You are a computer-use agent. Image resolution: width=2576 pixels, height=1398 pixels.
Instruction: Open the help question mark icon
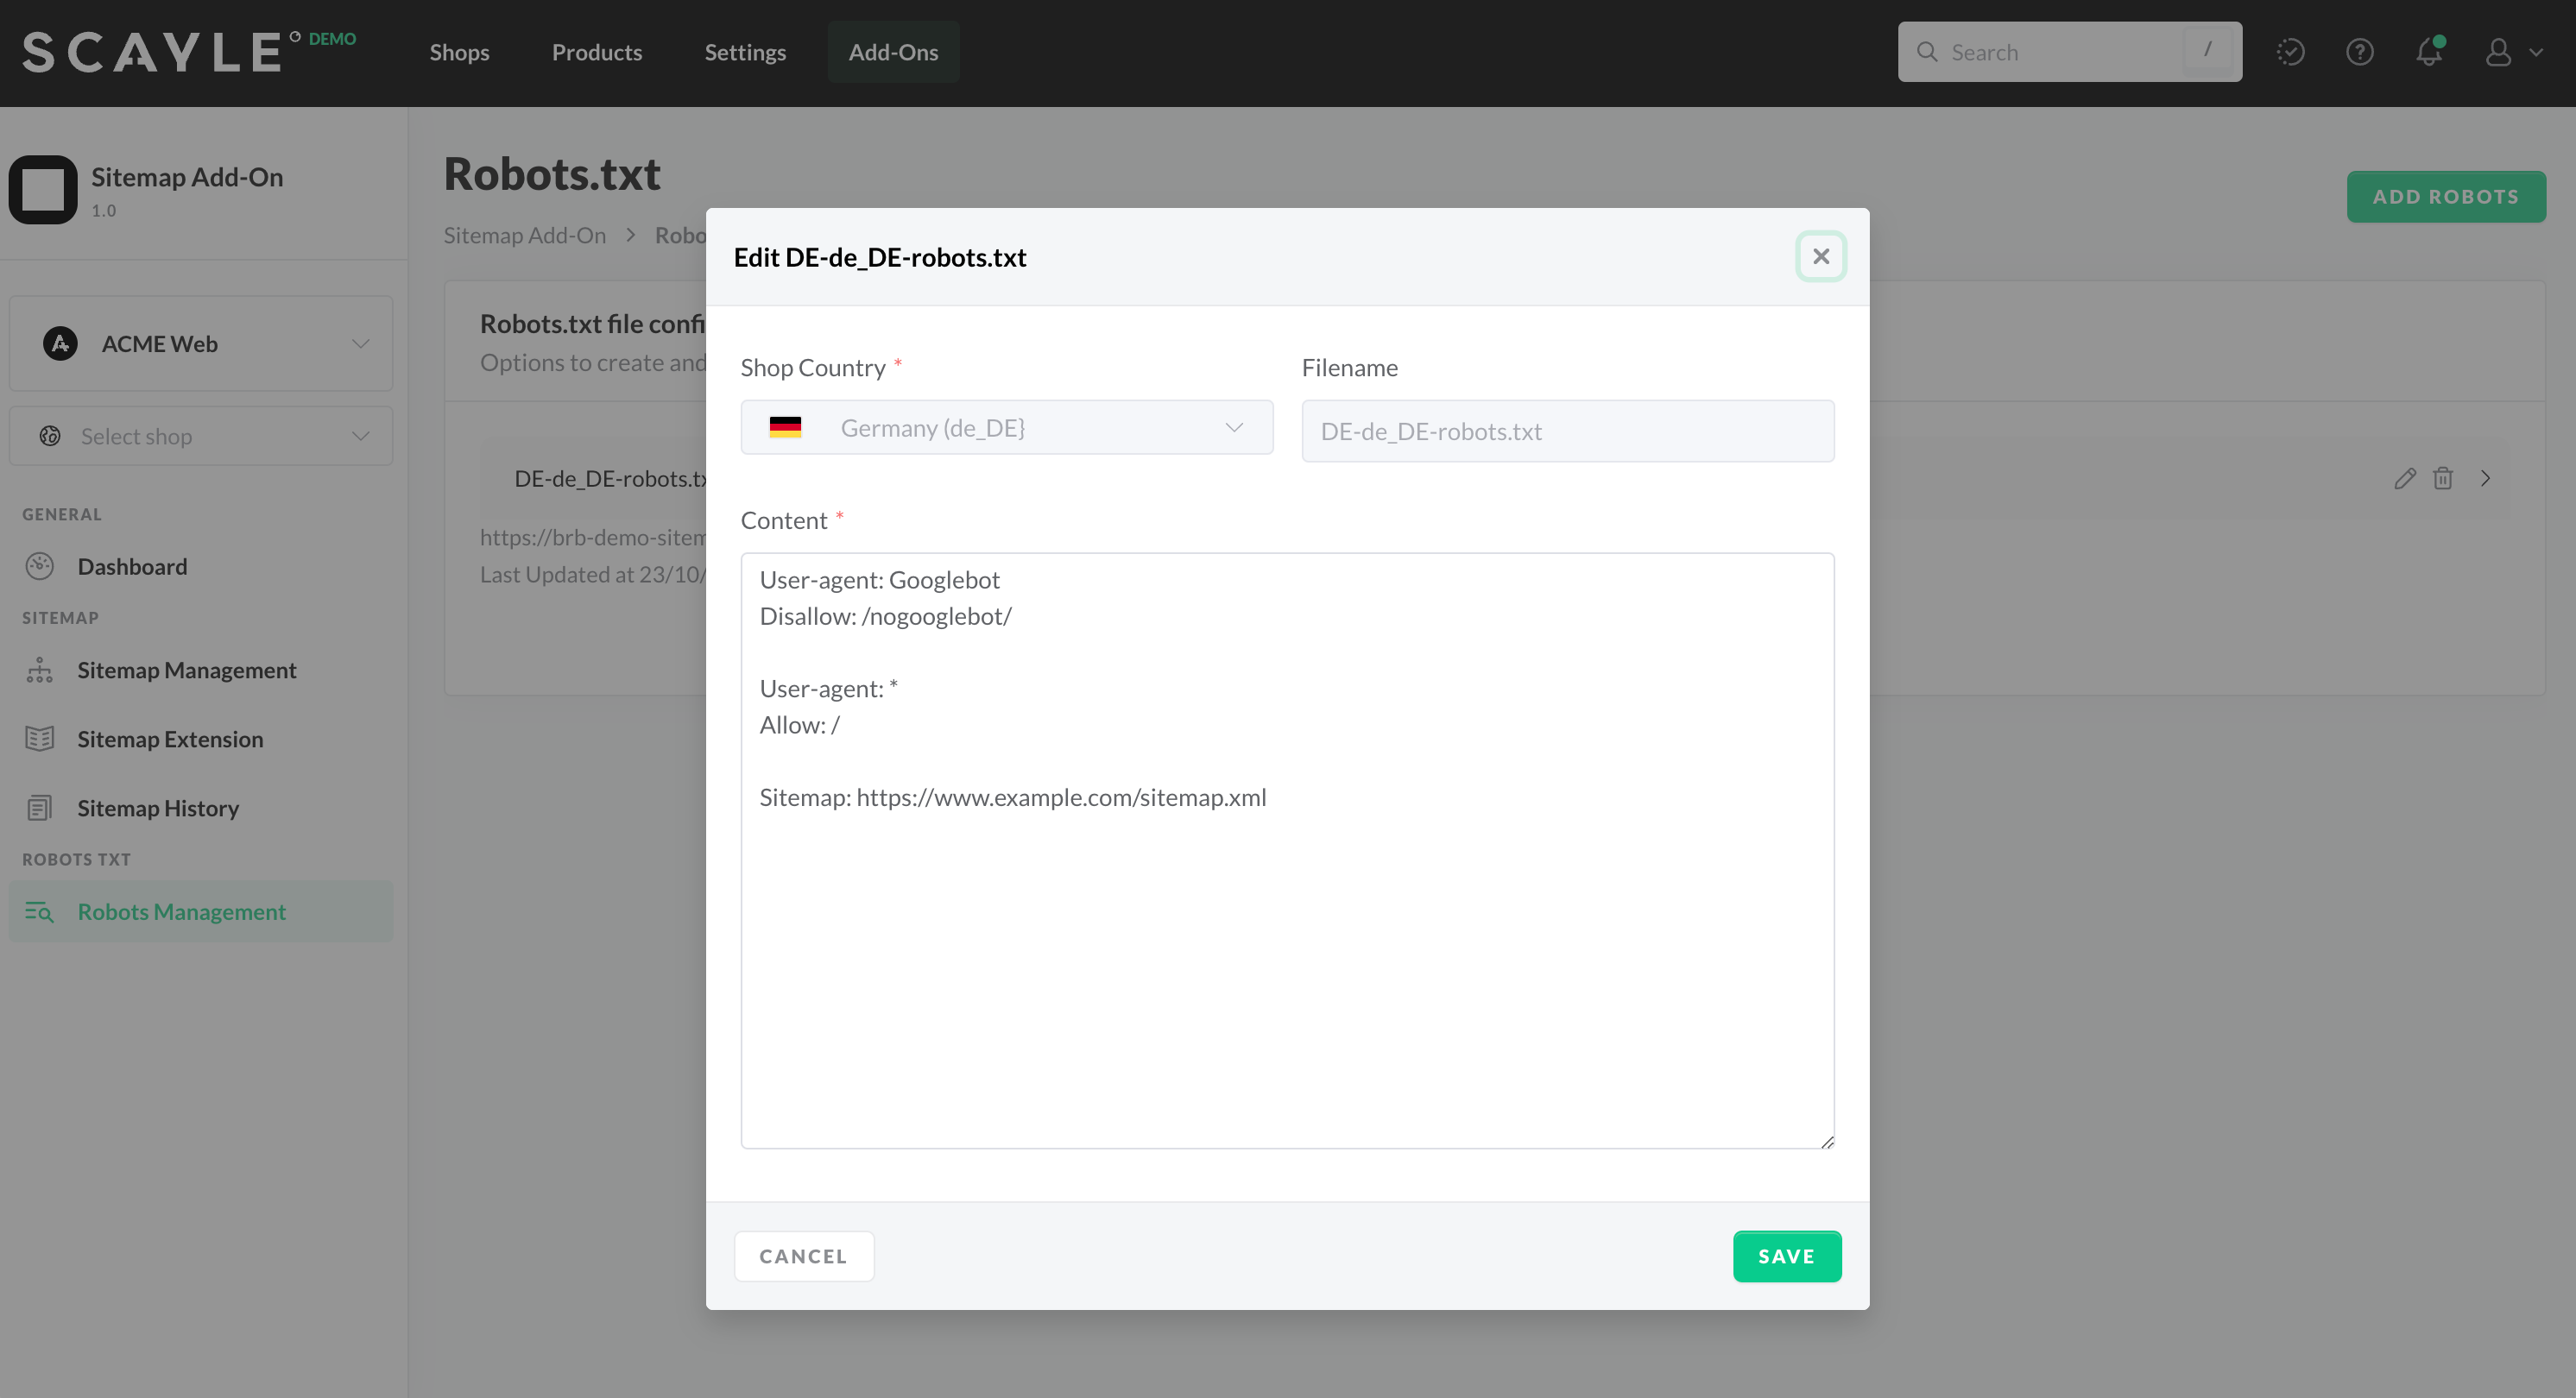click(2359, 52)
